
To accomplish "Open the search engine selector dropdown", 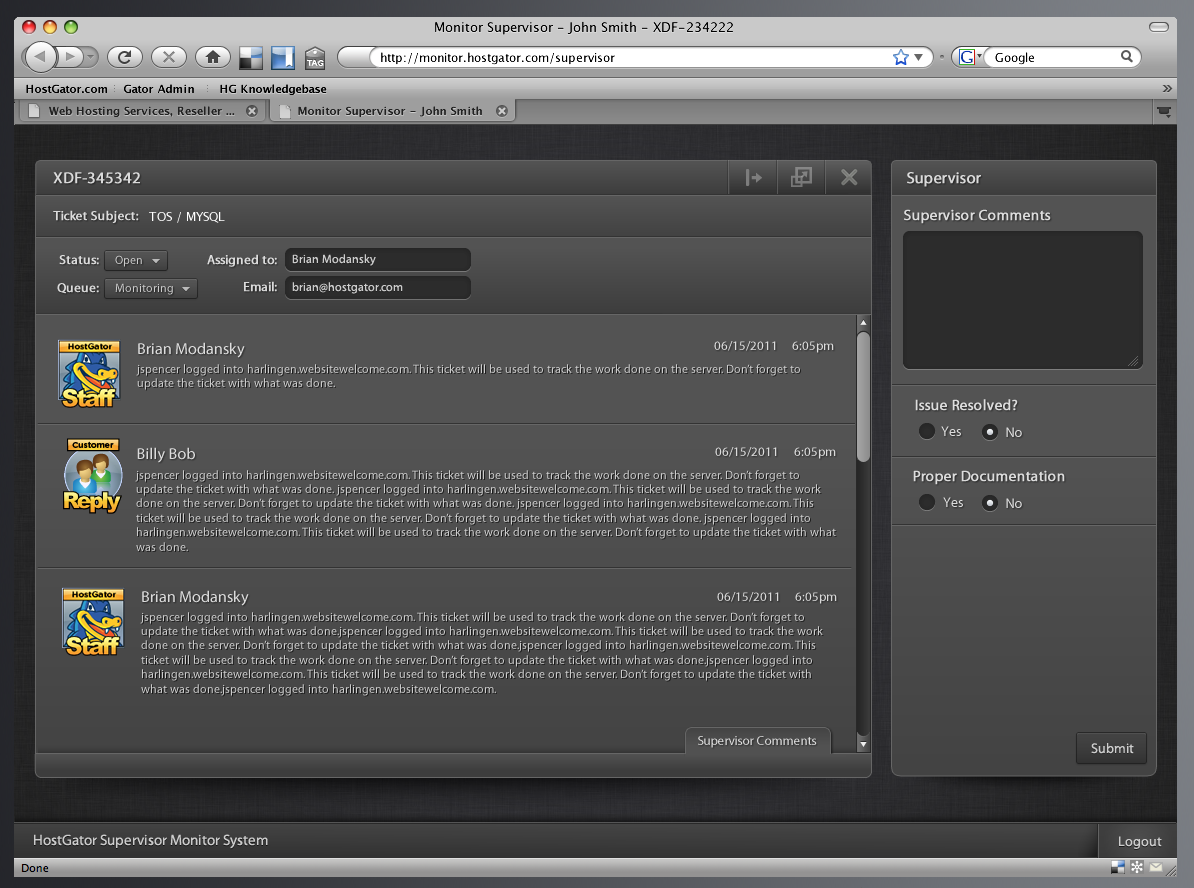I will (x=969, y=56).
